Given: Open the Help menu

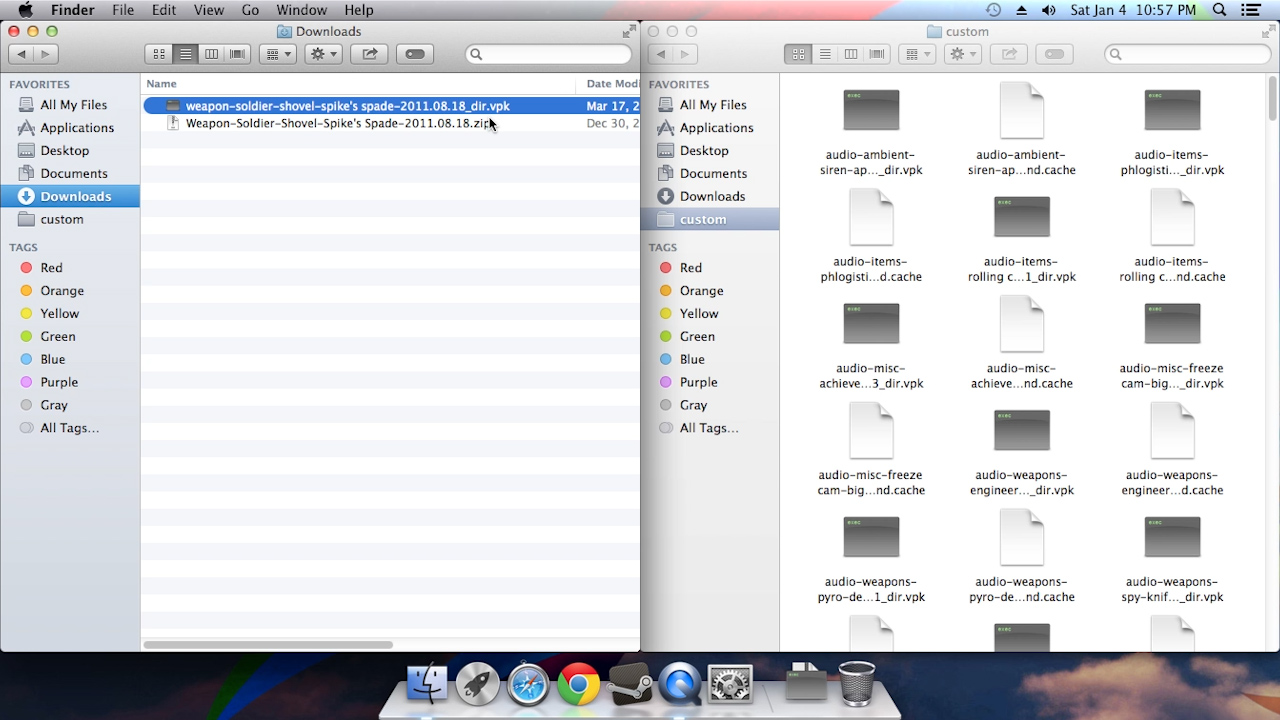Looking at the screenshot, I should (x=358, y=10).
